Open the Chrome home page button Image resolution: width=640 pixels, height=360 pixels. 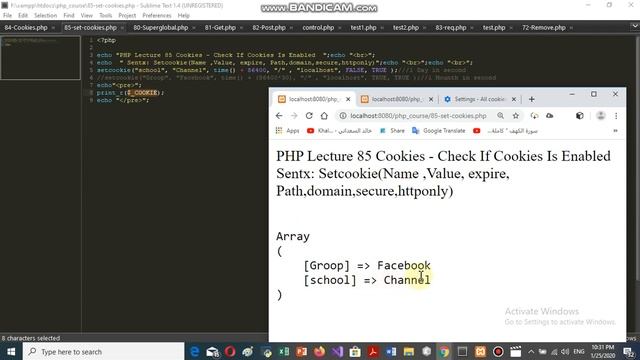[324, 116]
